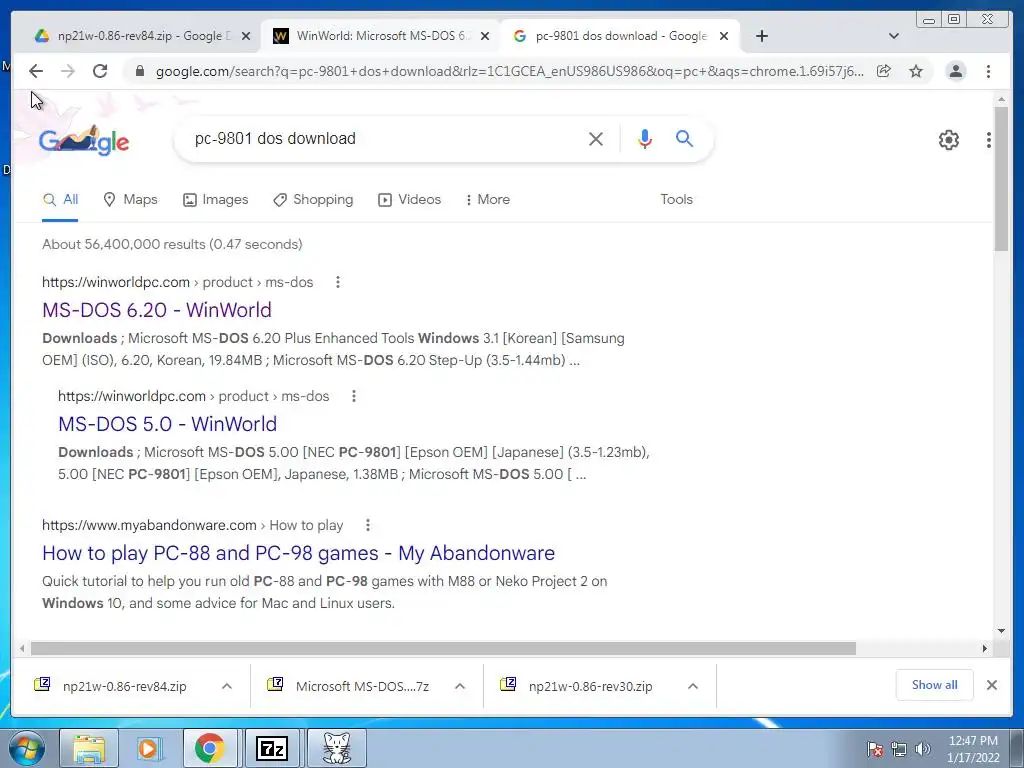
Task: Switch to Maps results
Action: (131, 200)
